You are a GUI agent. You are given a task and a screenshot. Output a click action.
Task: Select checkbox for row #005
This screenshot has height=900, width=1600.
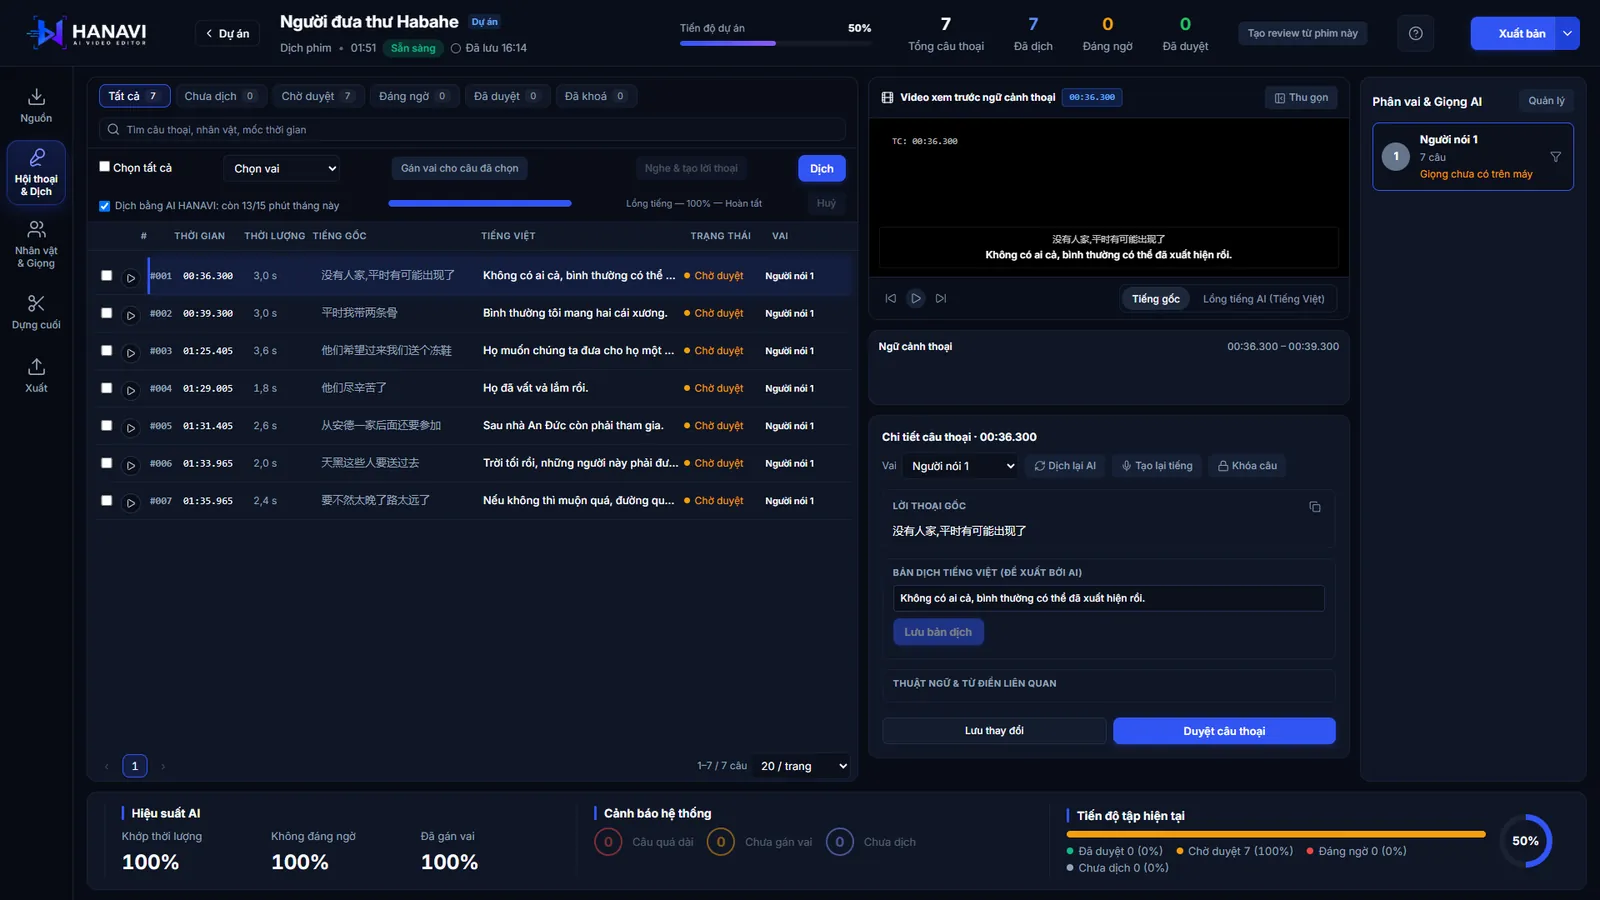coord(106,425)
